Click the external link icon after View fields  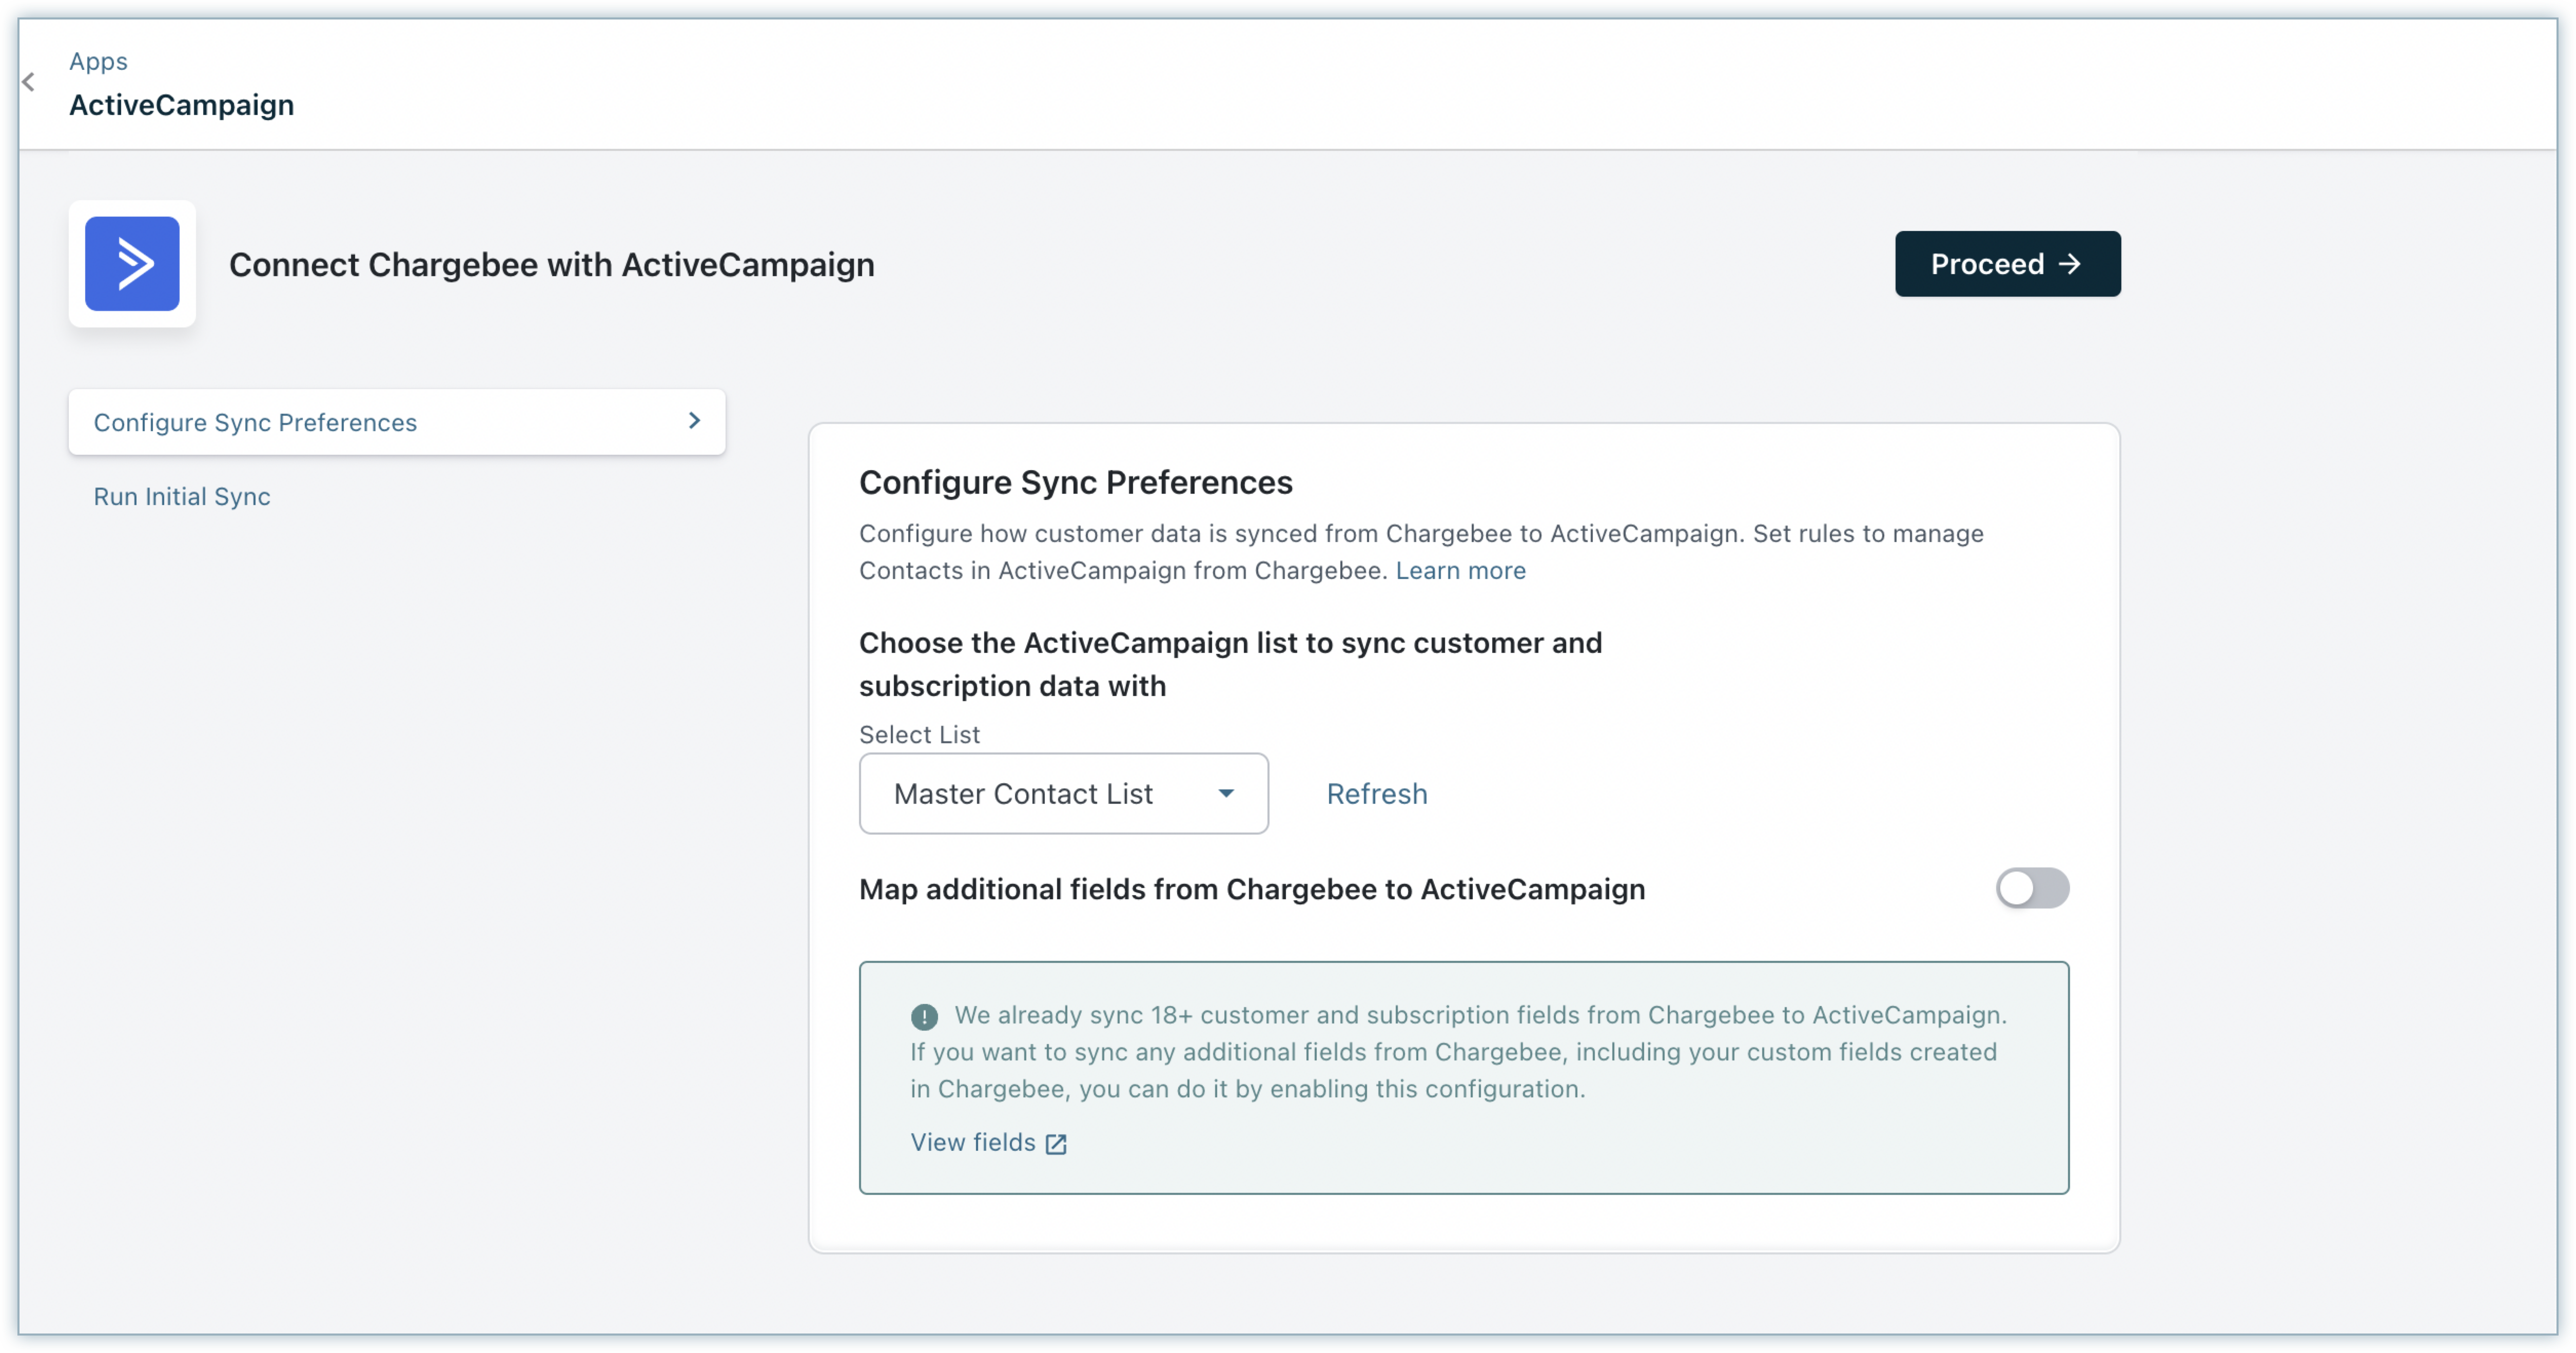(x=1056, y=1144)
